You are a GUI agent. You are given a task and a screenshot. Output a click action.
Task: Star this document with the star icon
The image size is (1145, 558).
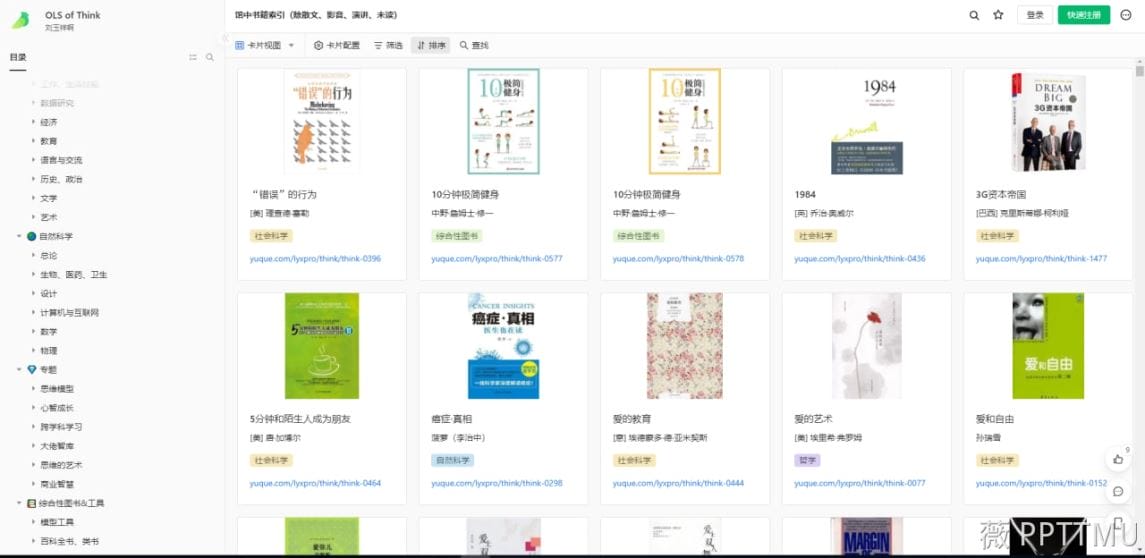[x=998, y=15]
